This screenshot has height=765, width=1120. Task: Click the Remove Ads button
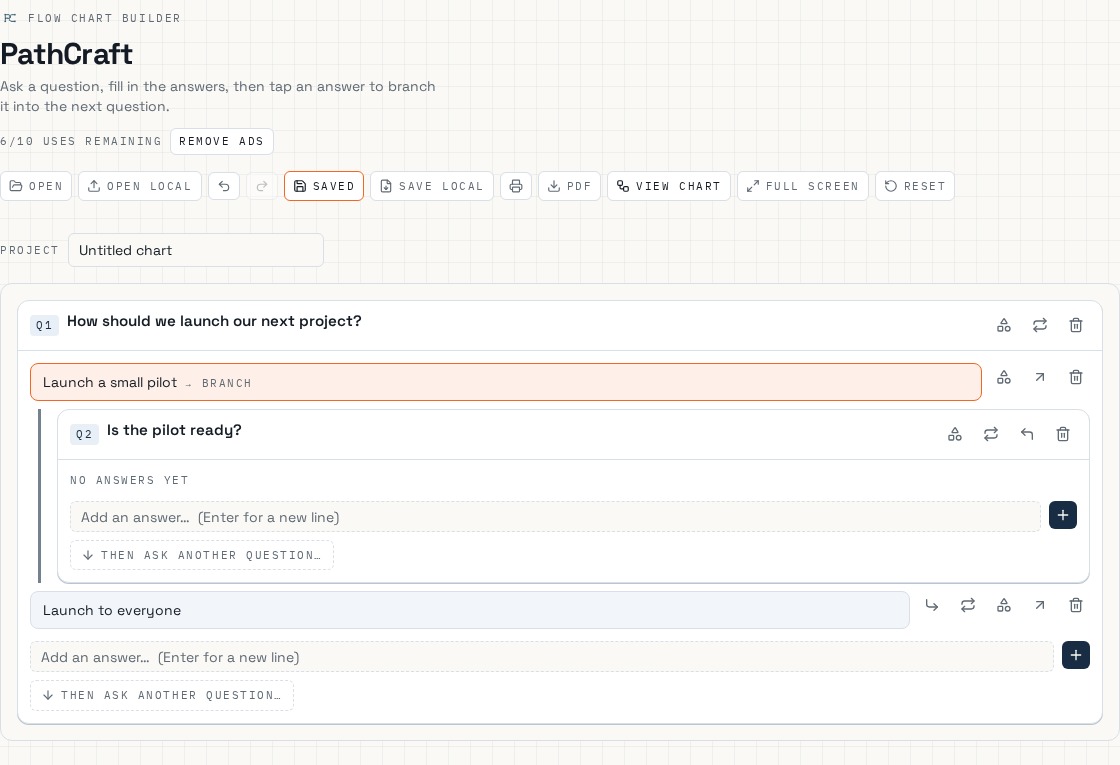(x=221, y=141)
